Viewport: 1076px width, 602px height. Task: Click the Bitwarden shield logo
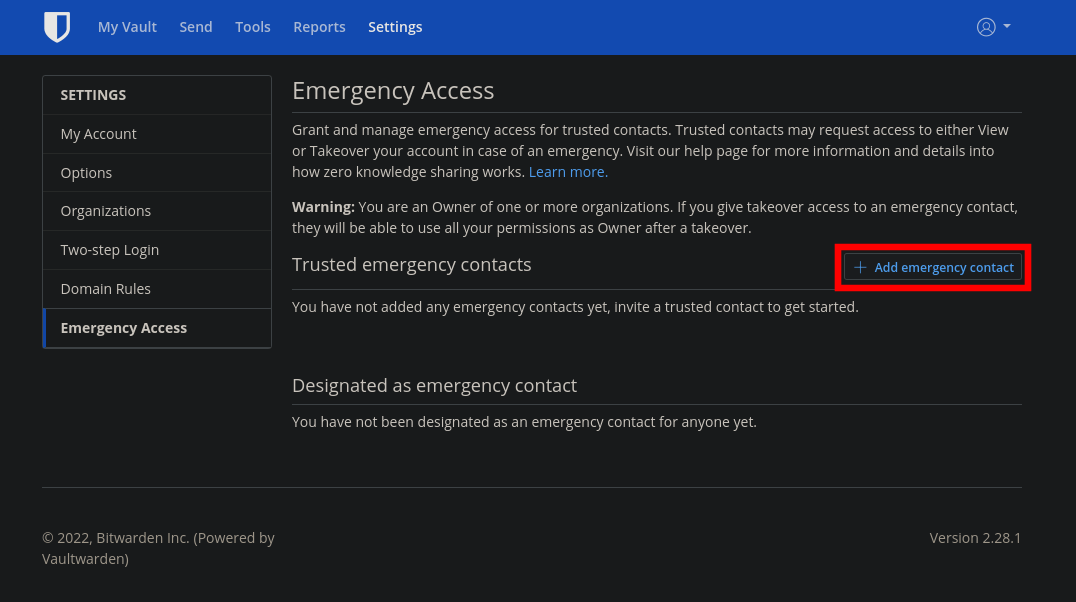57,27
